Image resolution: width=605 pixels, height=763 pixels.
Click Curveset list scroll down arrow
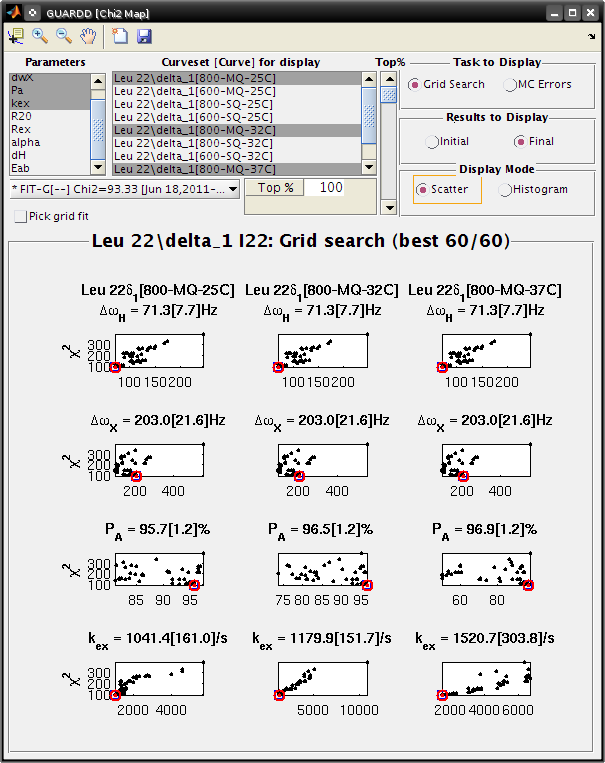click(x=369, y=167)
